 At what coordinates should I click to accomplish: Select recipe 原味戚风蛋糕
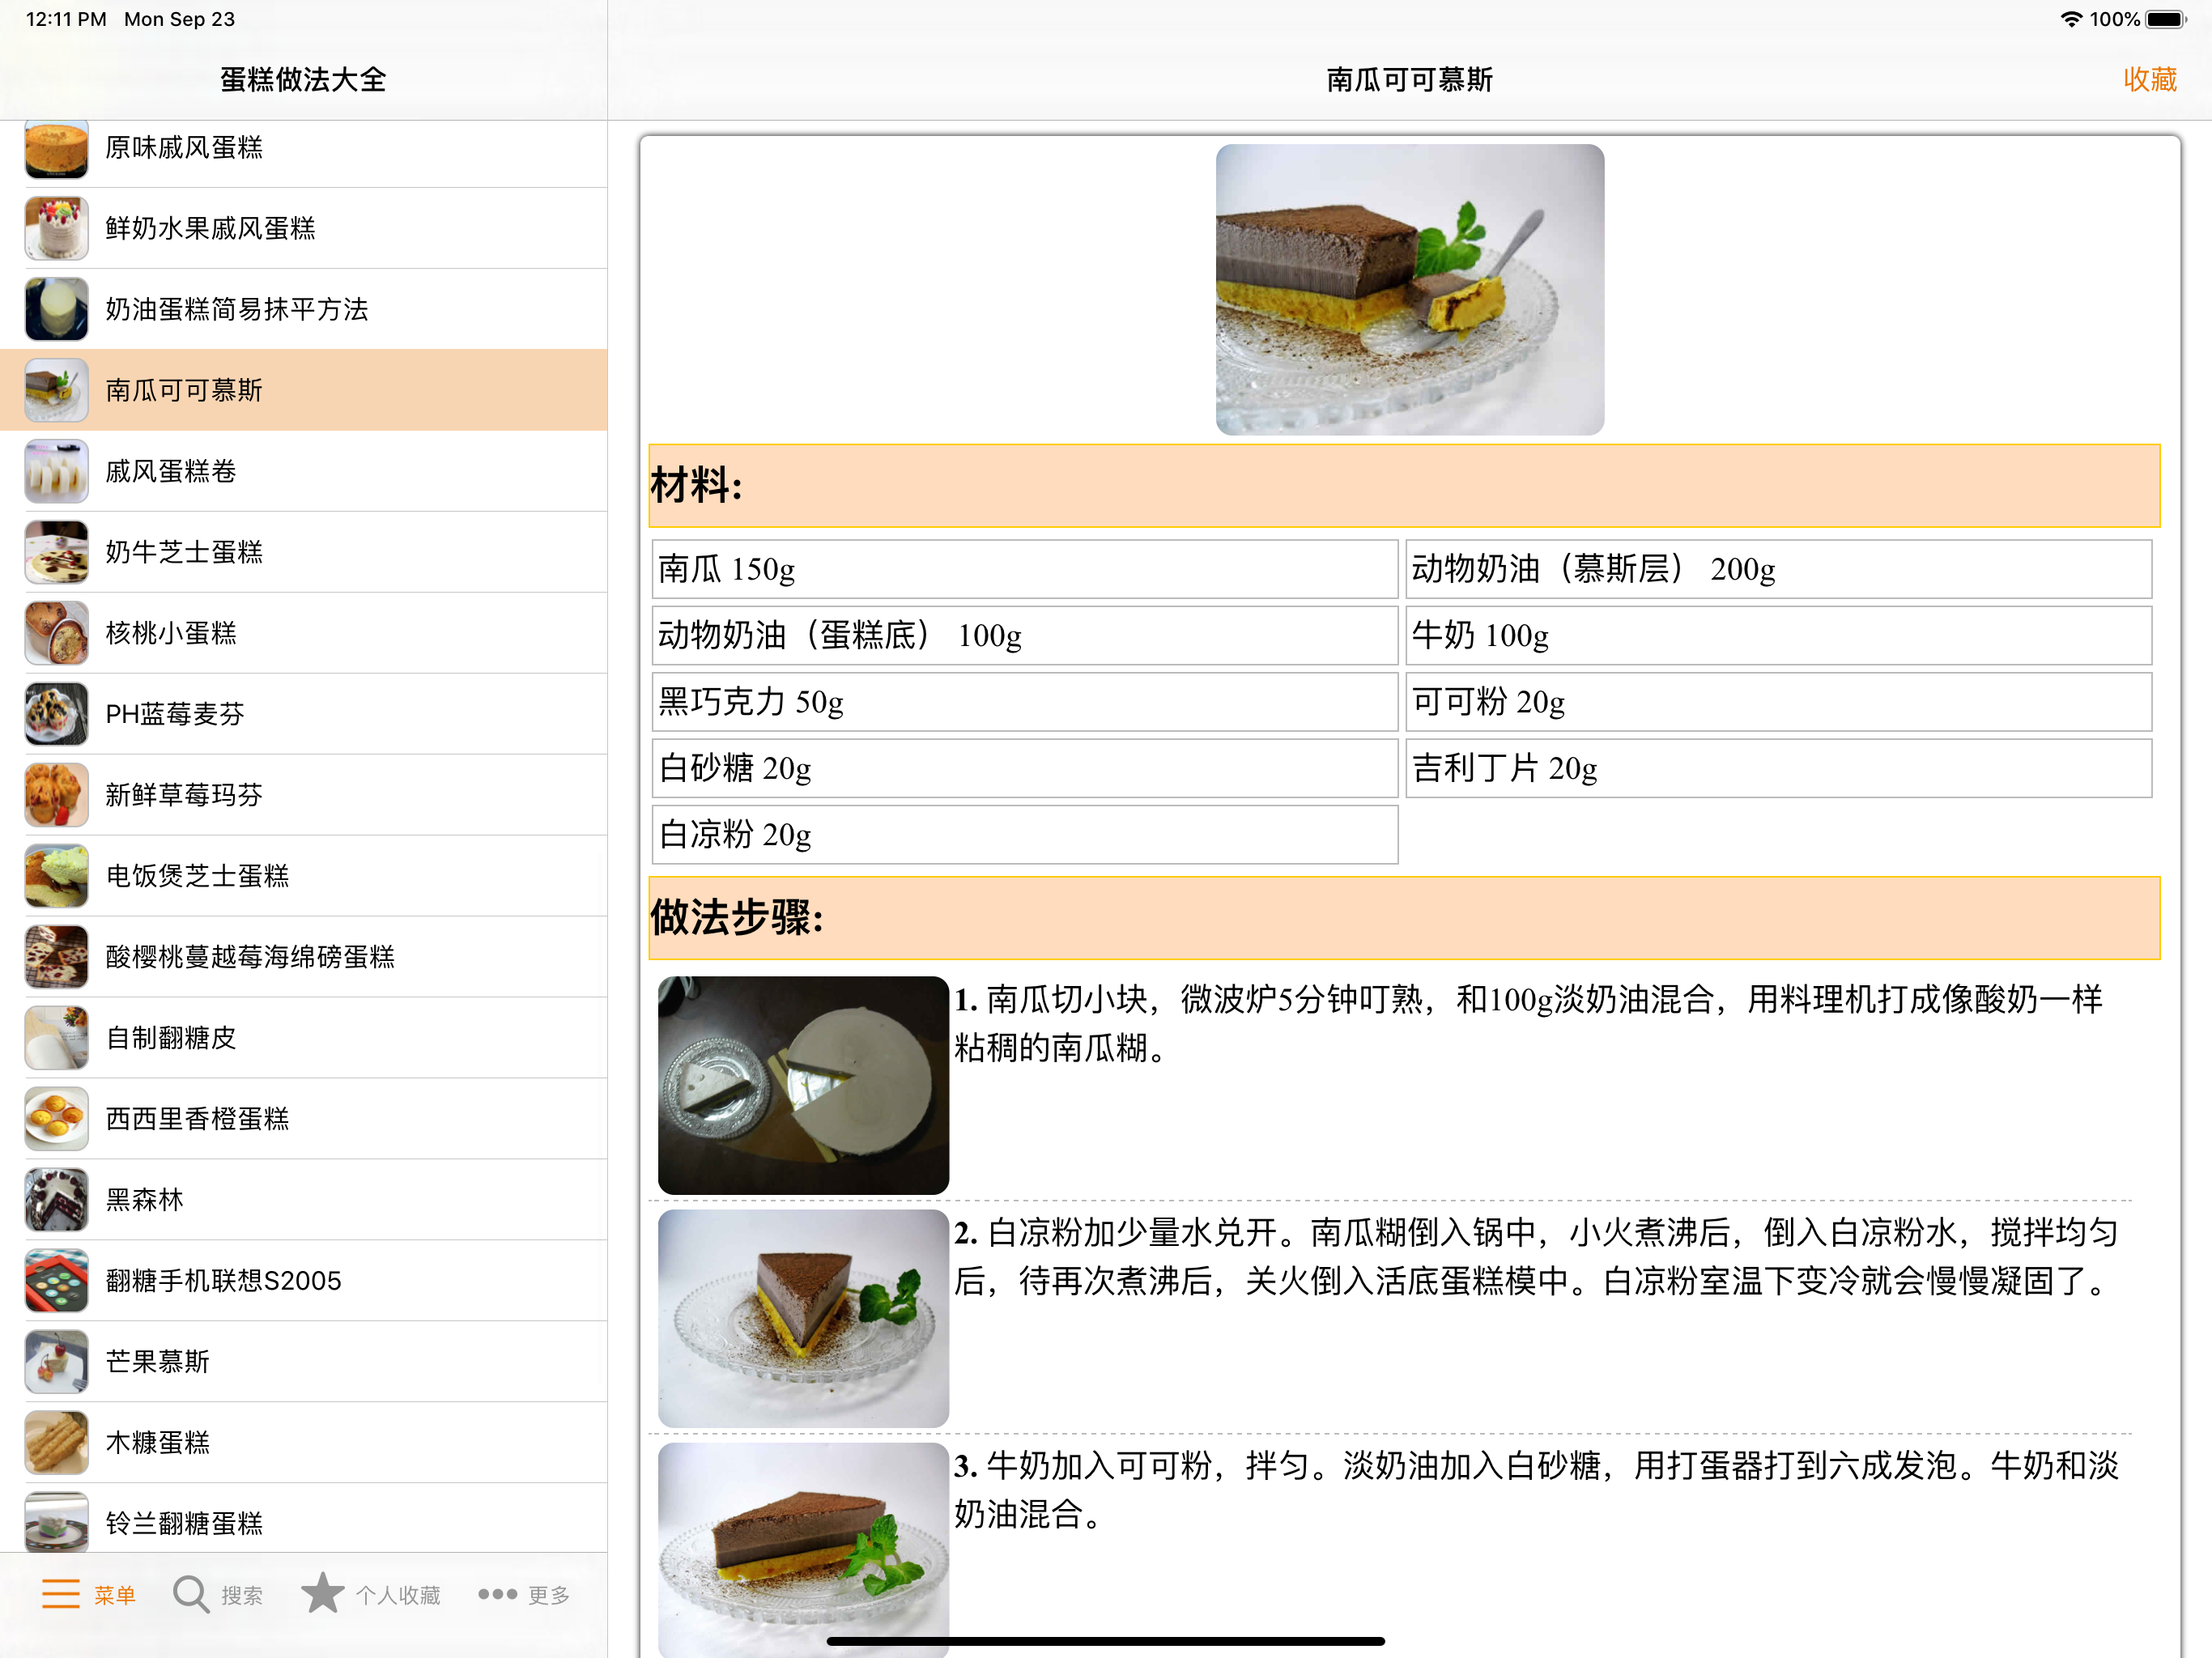click(184, 148)
